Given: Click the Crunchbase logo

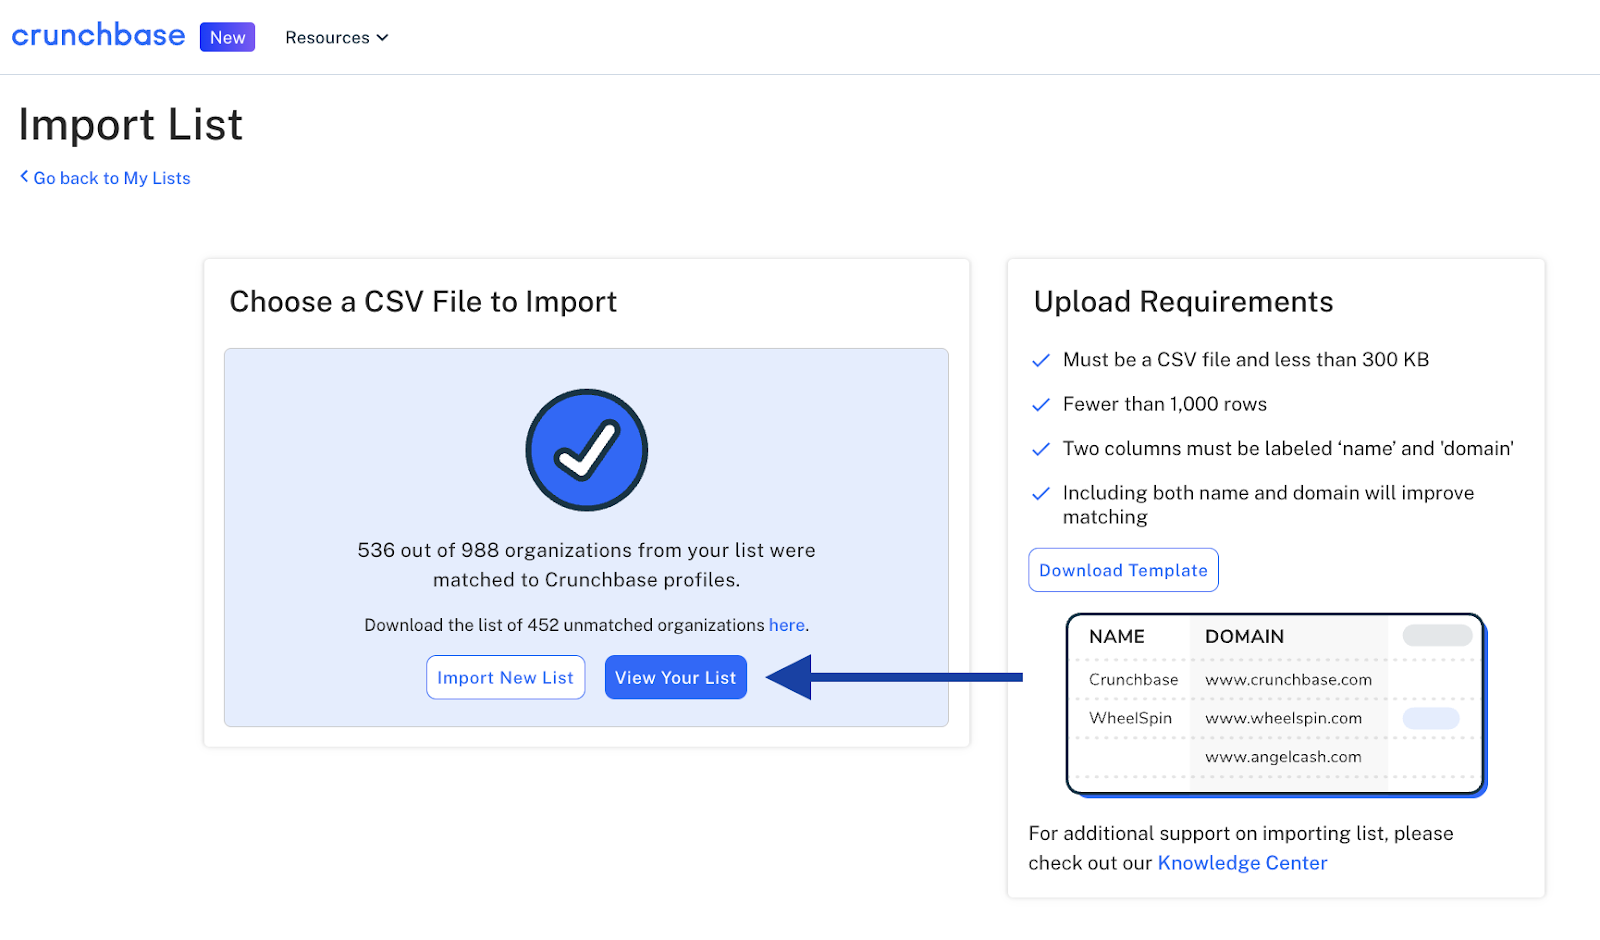Looking at the screenshot, I should click(x=98, y=36).
